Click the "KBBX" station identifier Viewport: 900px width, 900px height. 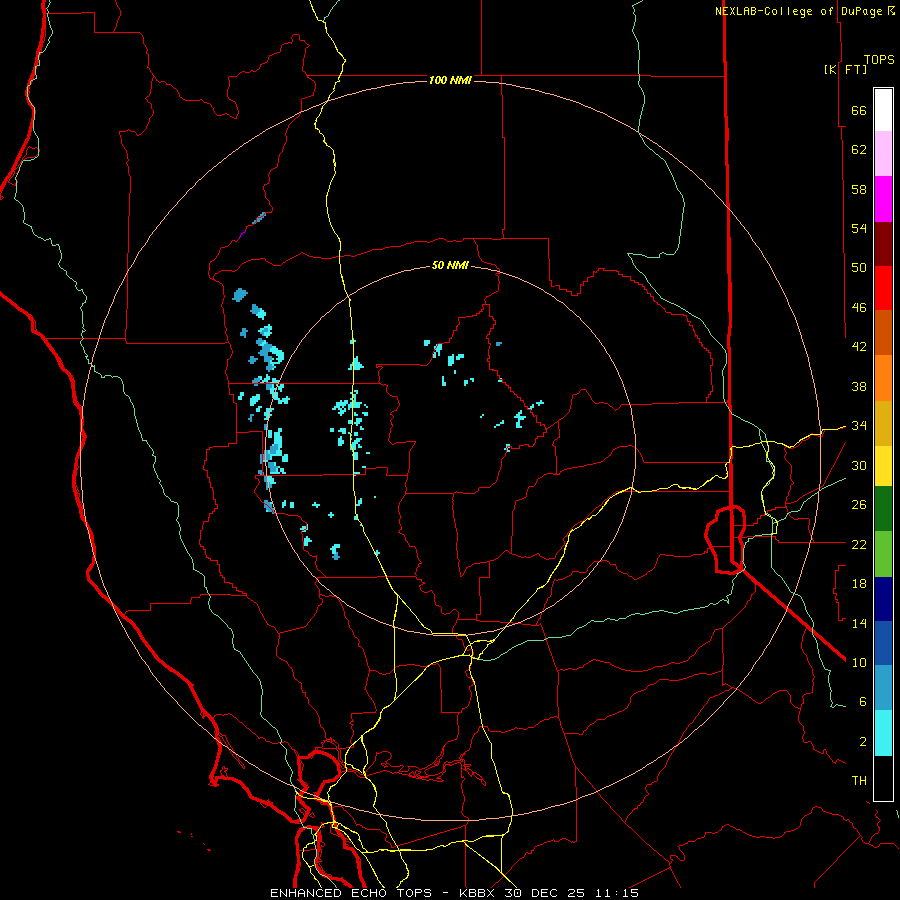click(x=476, y=893)
